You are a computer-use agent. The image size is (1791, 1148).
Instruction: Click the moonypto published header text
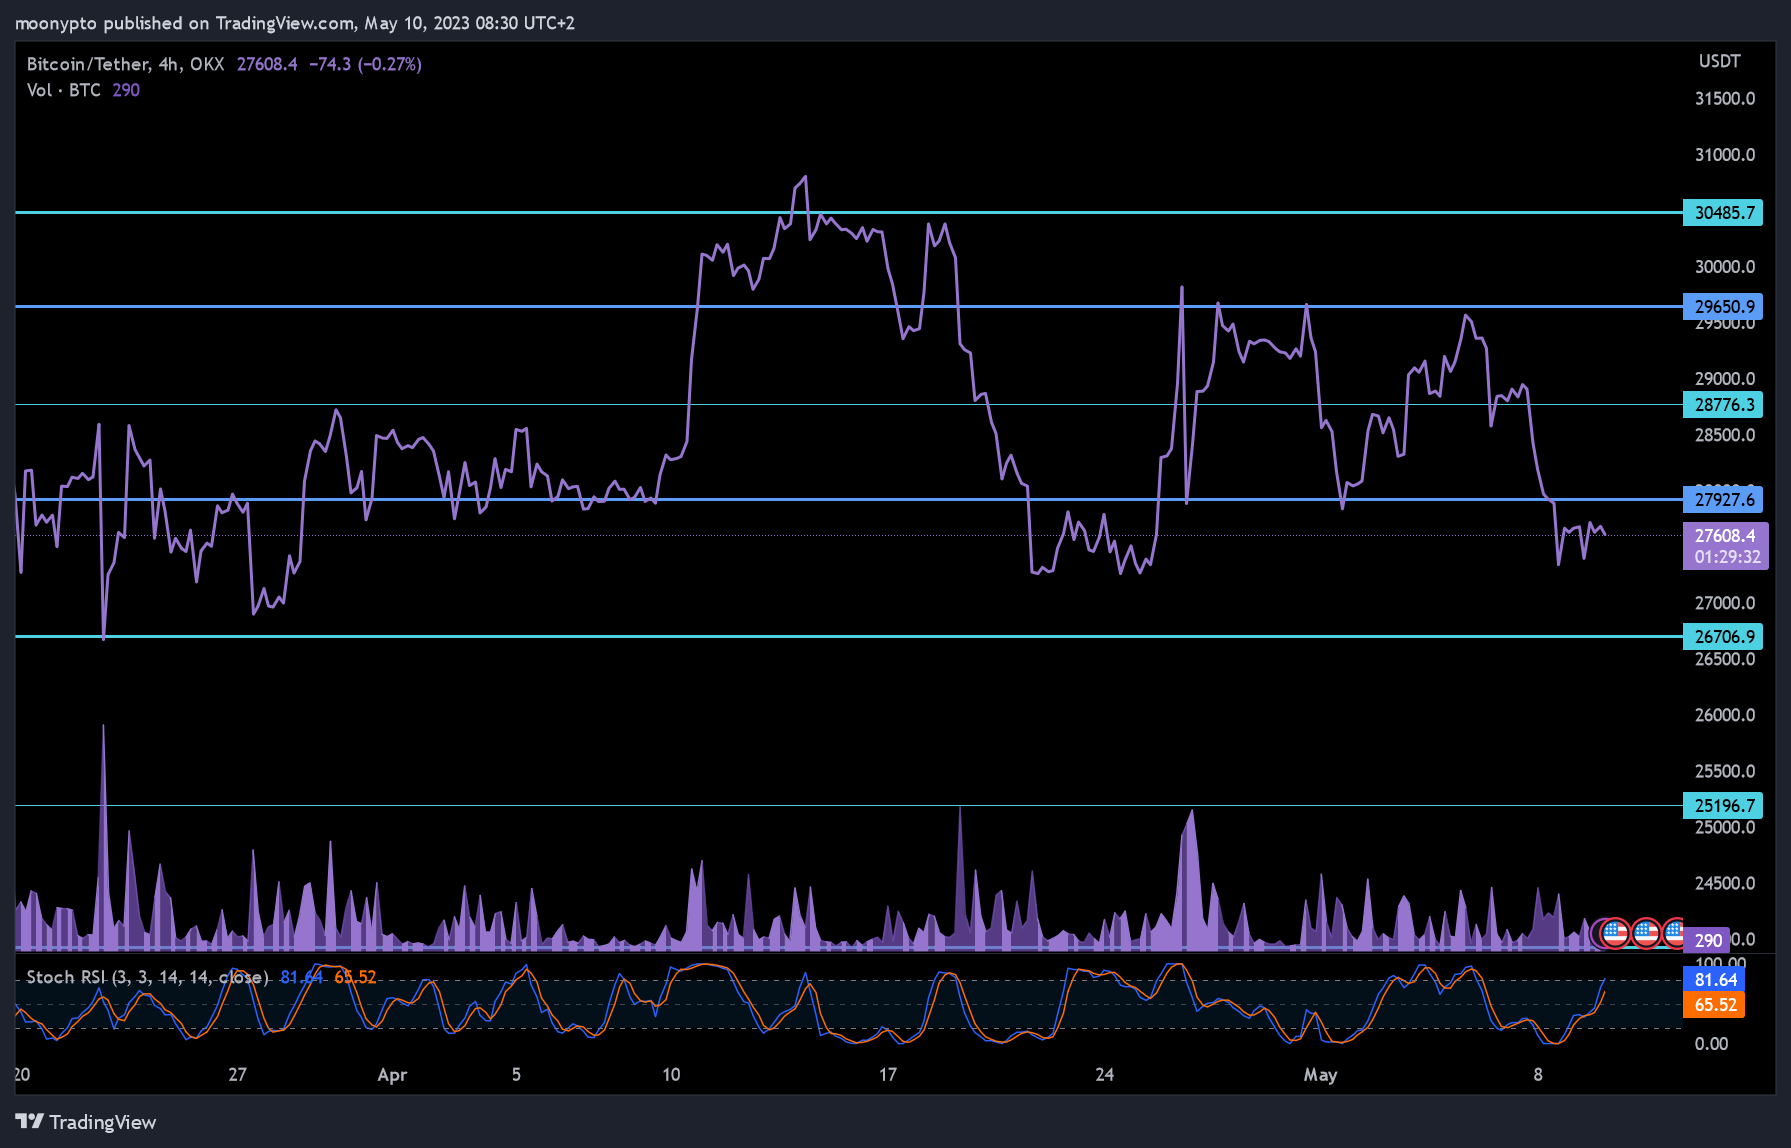(295, 23)
